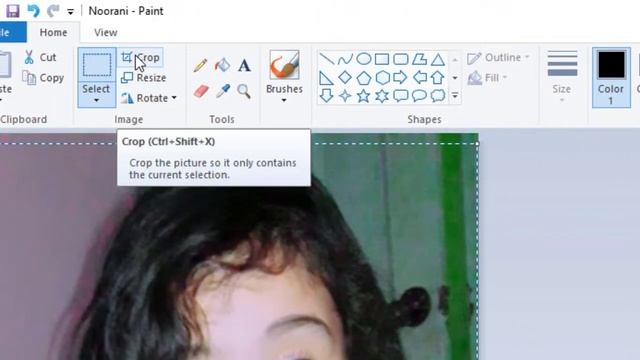The height and width of the screenshot is (360, 640).
Task: Choose the Six-point star shape
Action: click(382, 96)
